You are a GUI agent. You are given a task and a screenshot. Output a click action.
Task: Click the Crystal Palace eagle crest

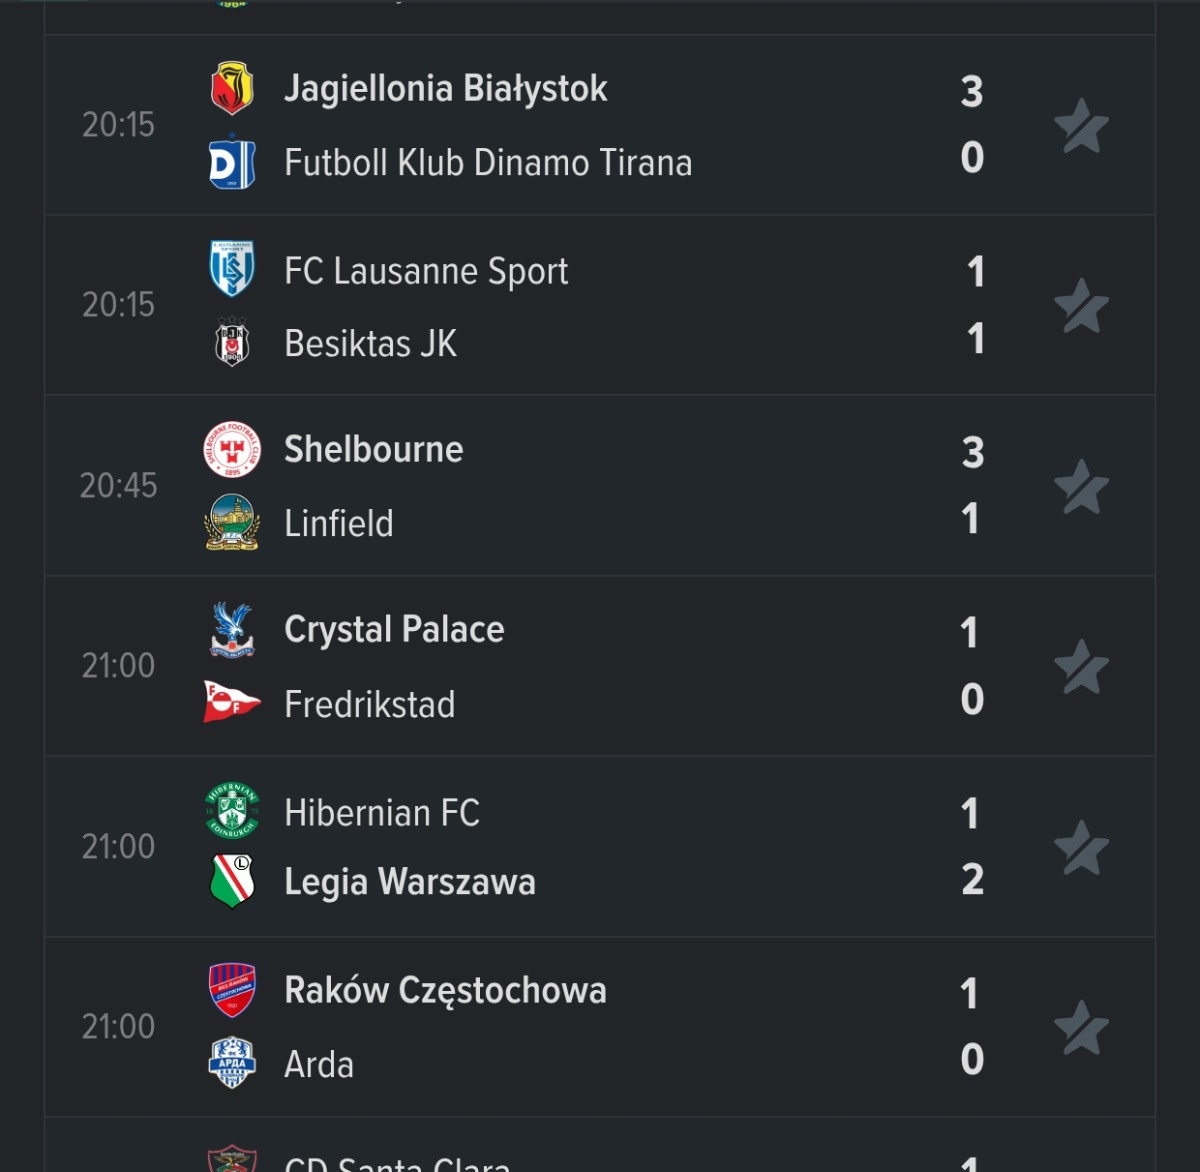click(232, 630)
